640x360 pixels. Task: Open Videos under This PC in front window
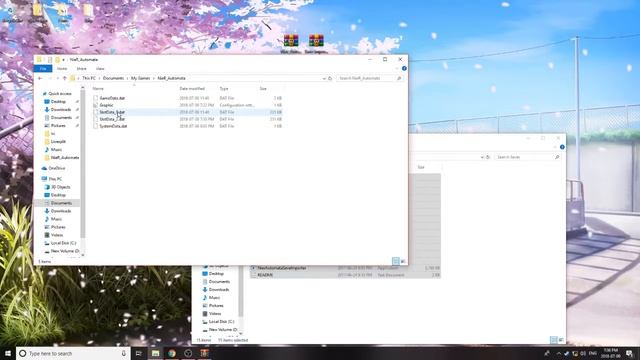(57, 235)
